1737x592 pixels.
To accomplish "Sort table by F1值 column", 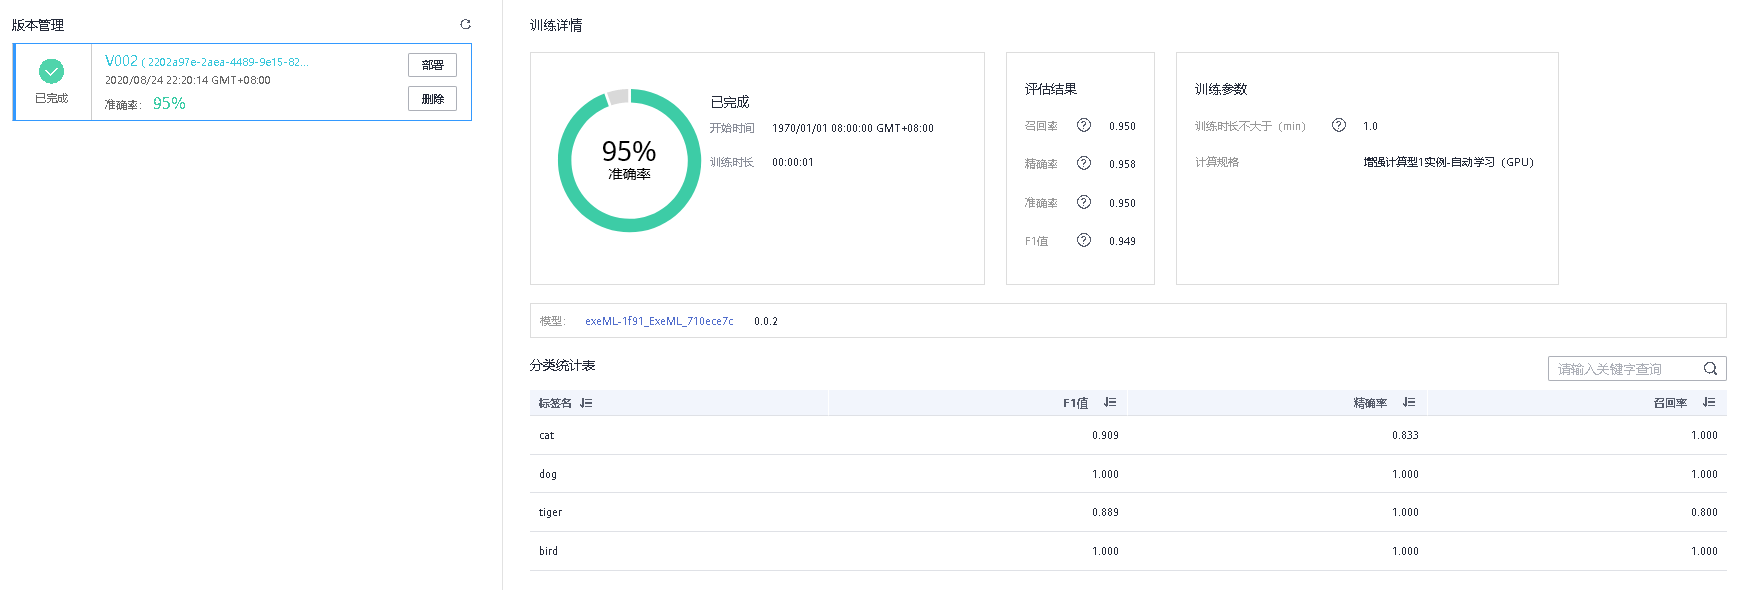I will tap(1109, 402).
